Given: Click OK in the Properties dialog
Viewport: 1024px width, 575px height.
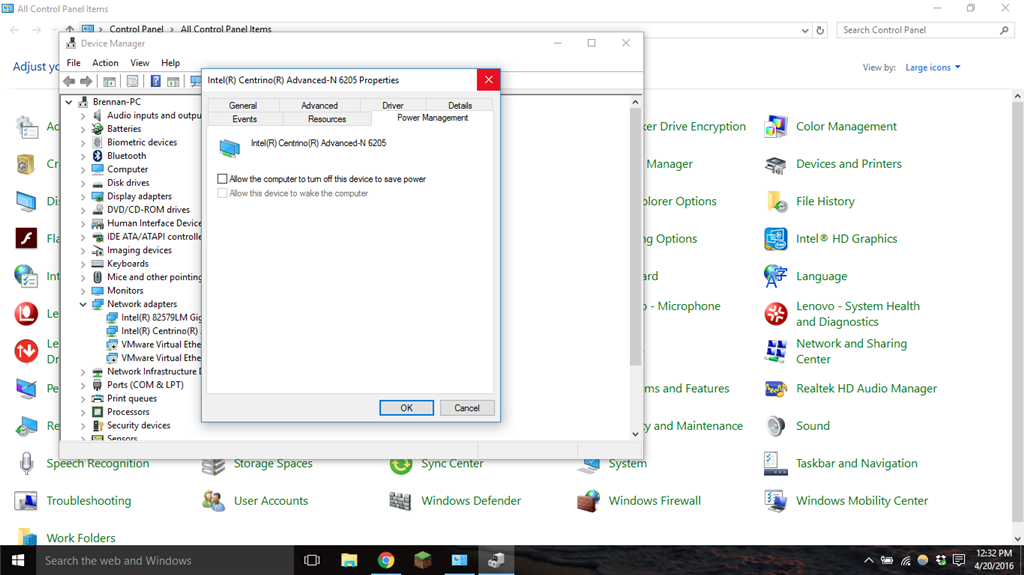Looking at the screenshot, I should [x=406, y=408].
